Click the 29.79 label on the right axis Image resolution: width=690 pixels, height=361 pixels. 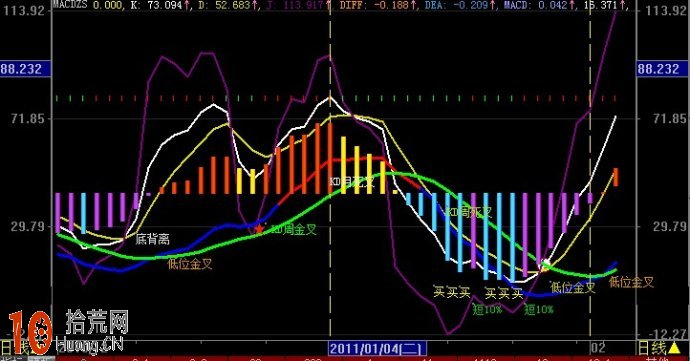669,227
